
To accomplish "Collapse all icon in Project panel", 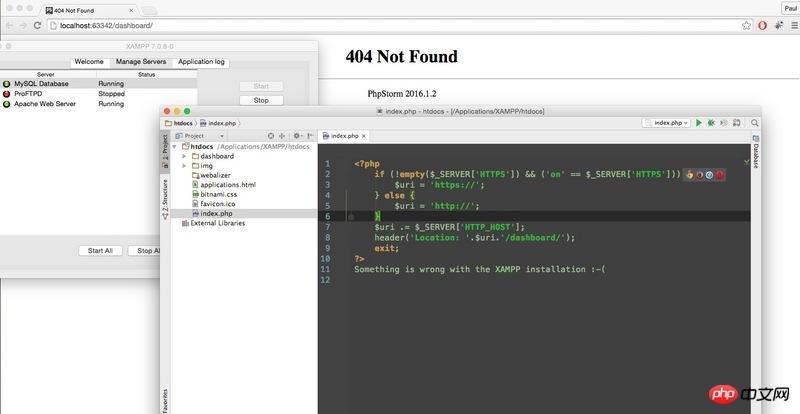I will click(282, 136).
